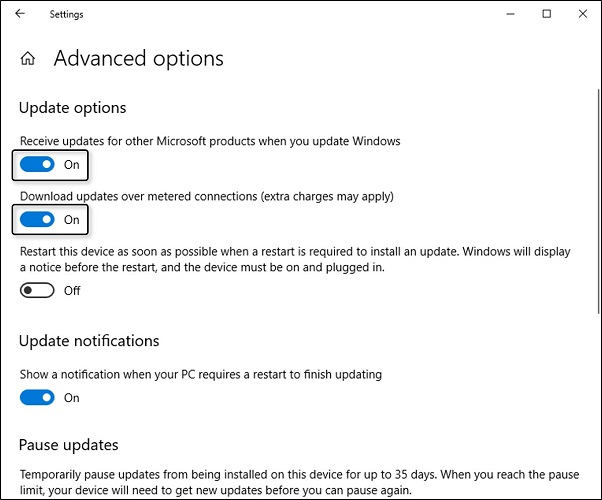This screenshot has height=500, width=602.
Task: Click the Update options section heading
Action: [x=73, y=108]
